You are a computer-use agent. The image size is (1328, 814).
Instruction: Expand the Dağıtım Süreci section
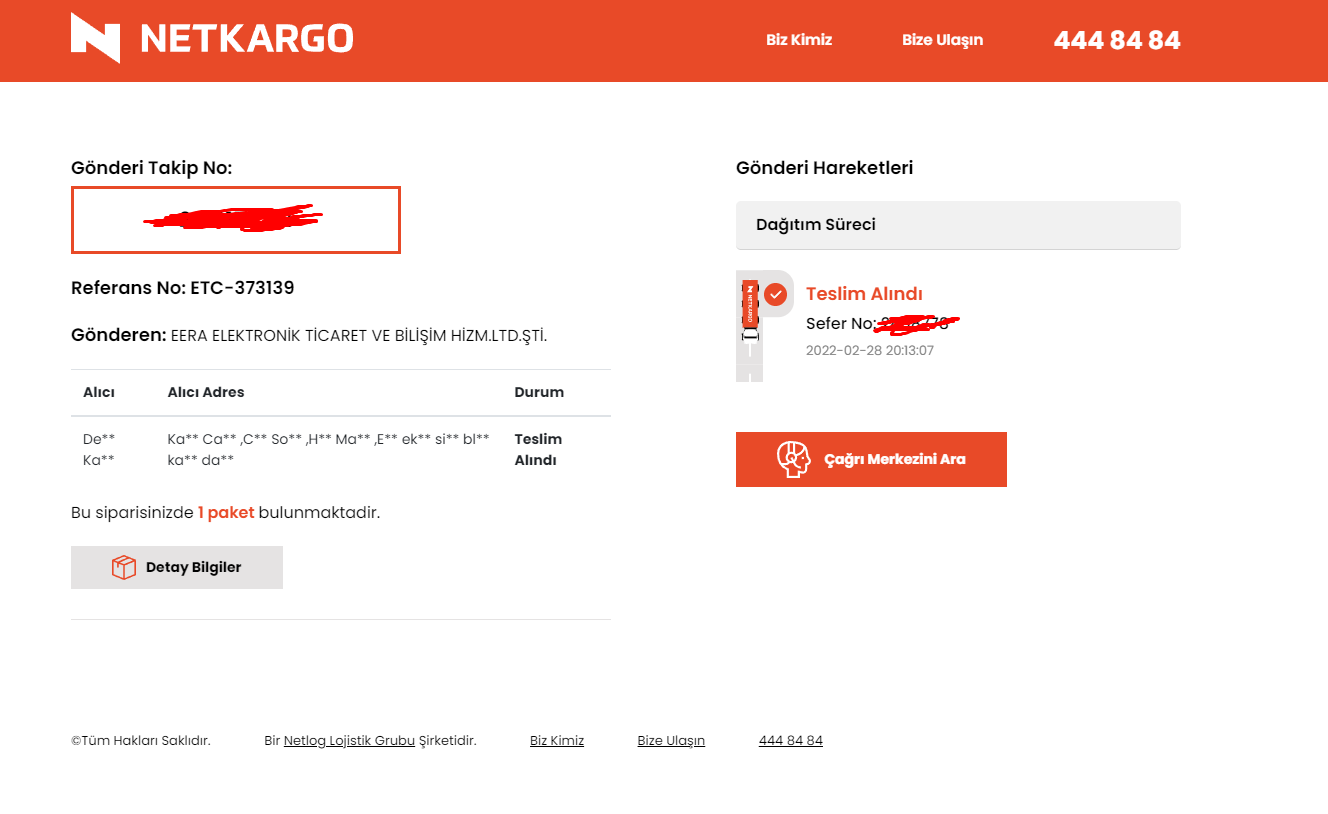(958, 225)
